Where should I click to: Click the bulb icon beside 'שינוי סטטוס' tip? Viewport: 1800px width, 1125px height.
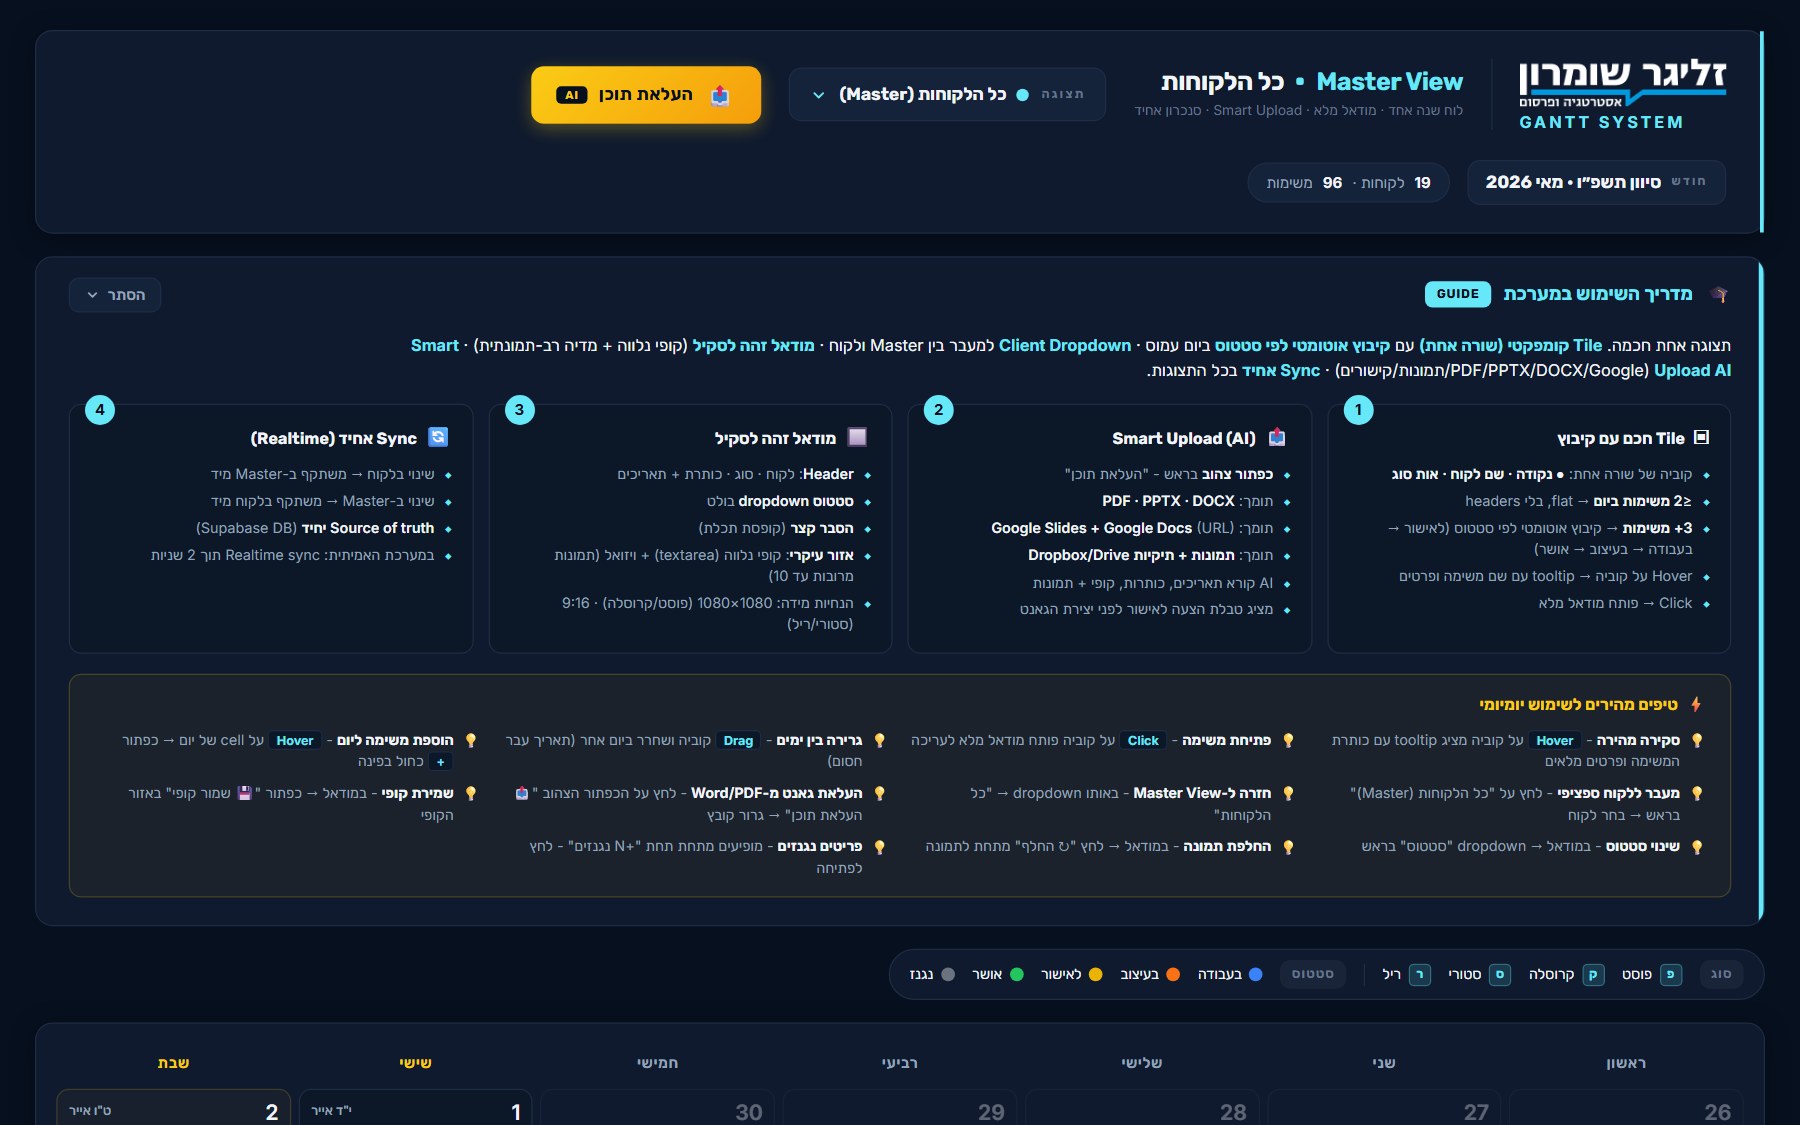pyautogui.click(x=1697, y=847)
